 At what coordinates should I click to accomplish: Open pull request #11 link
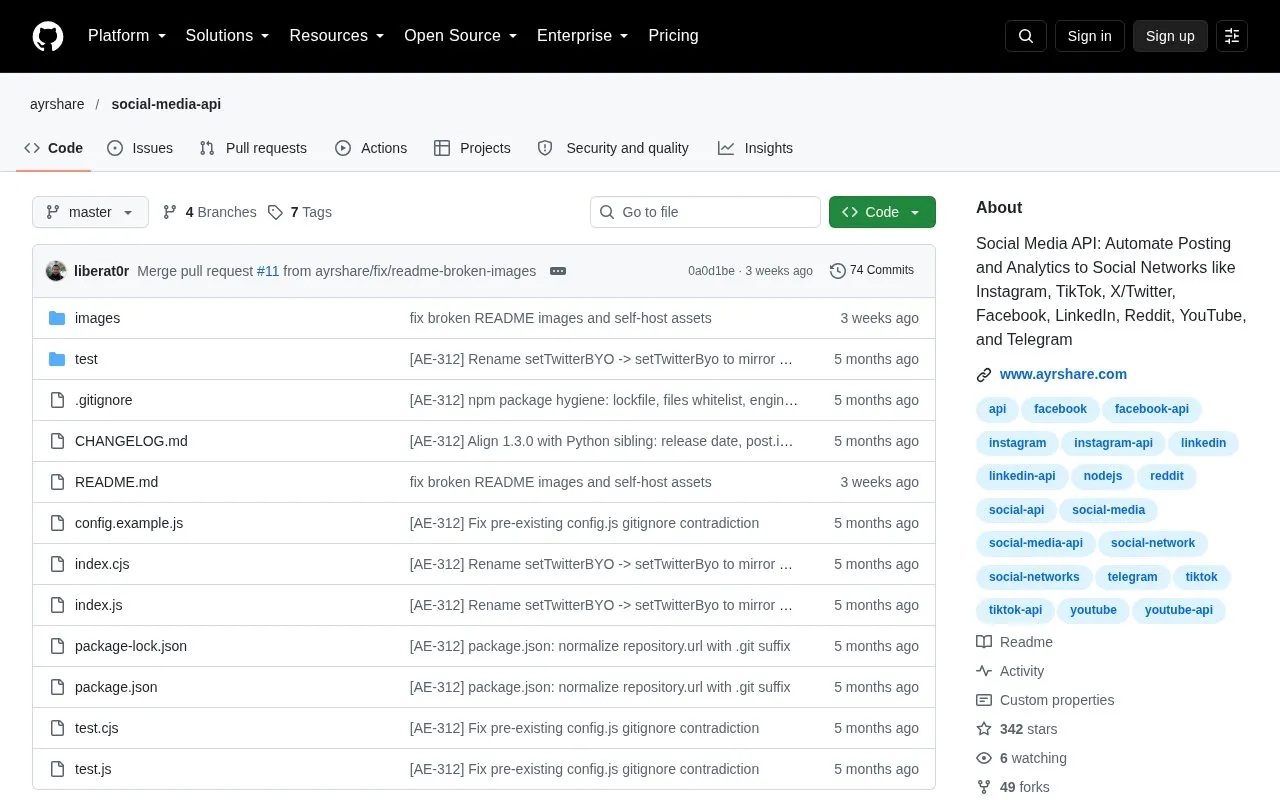[x=268, y=271]
